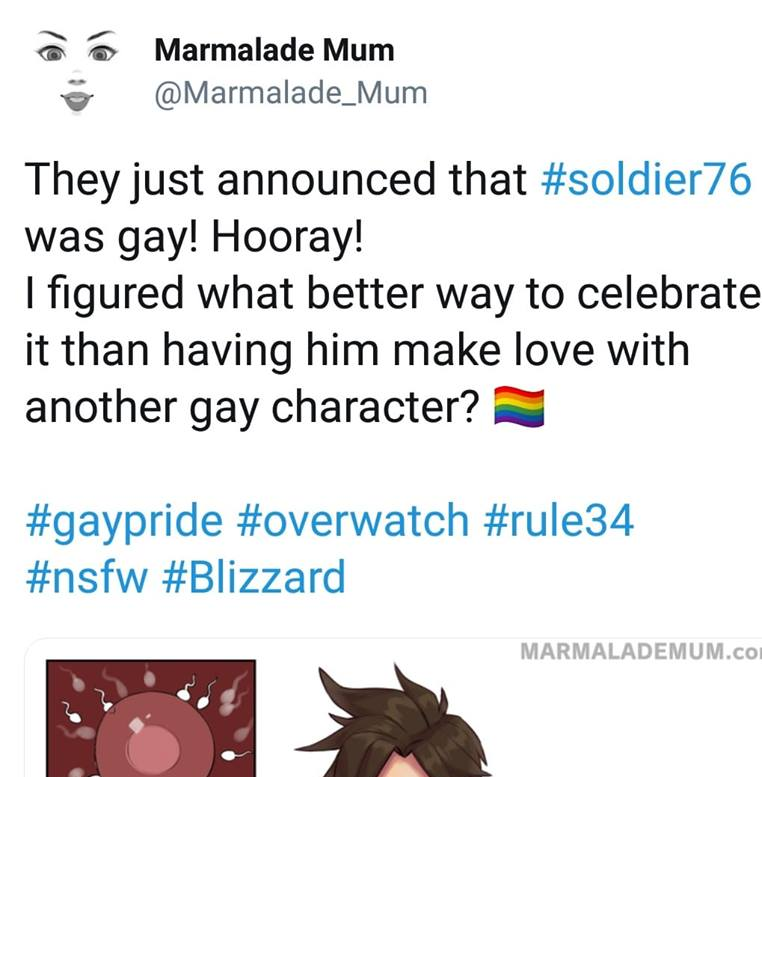Open the dark red comic panel thumbnail
This screenshot has height=960, width=762.
point(151,718)
